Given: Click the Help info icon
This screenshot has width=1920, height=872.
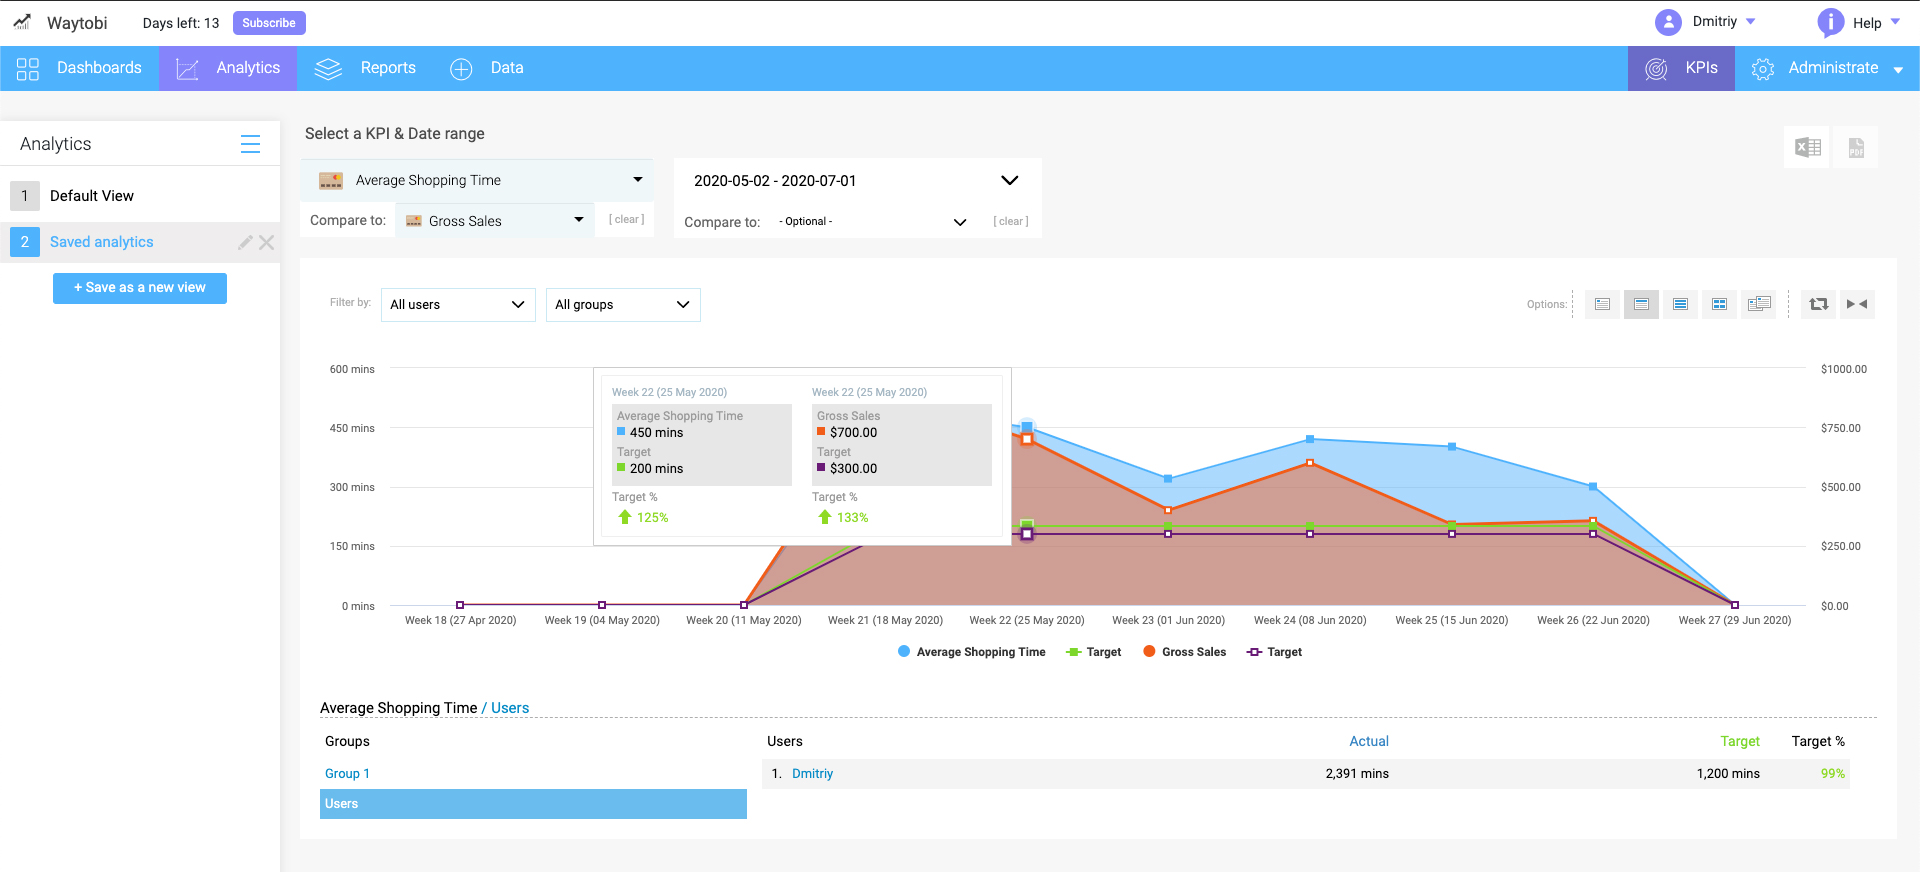Looking at the screenshot, I should [1830, 22].
